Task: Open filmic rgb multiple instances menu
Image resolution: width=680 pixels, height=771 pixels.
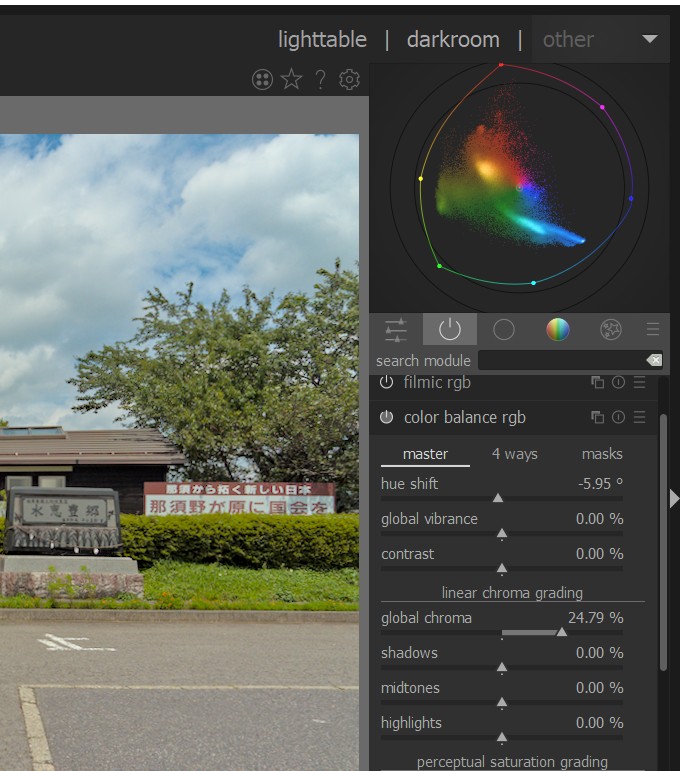Action: (597, 382)
